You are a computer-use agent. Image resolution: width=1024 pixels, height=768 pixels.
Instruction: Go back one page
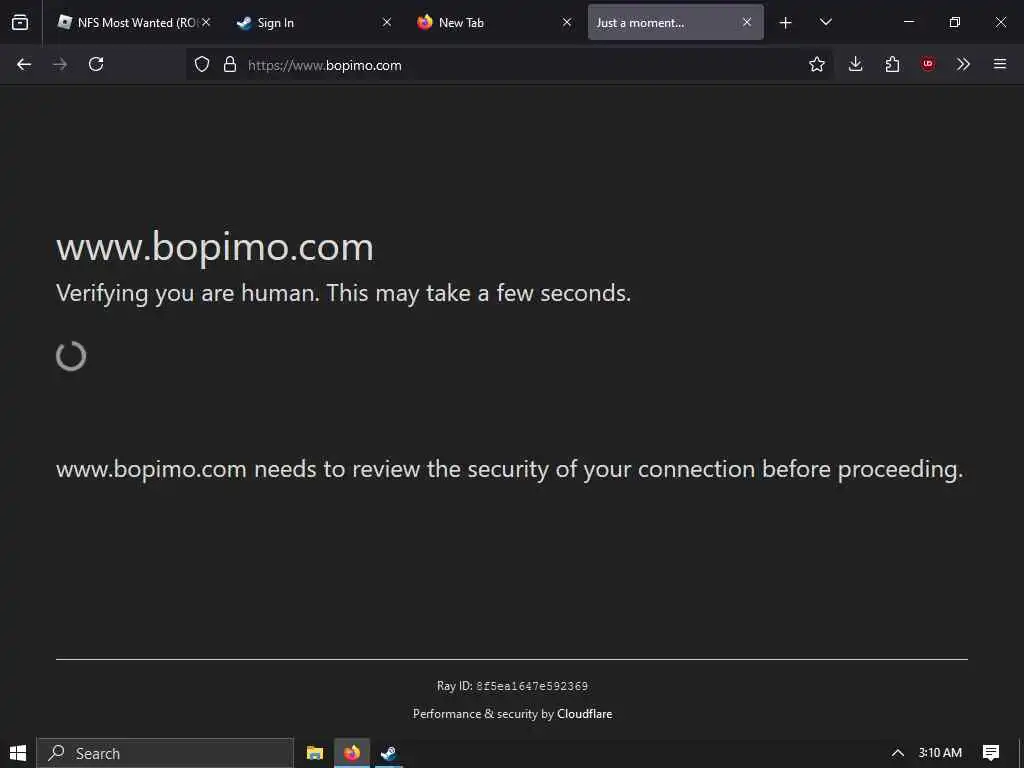point(24,64)
